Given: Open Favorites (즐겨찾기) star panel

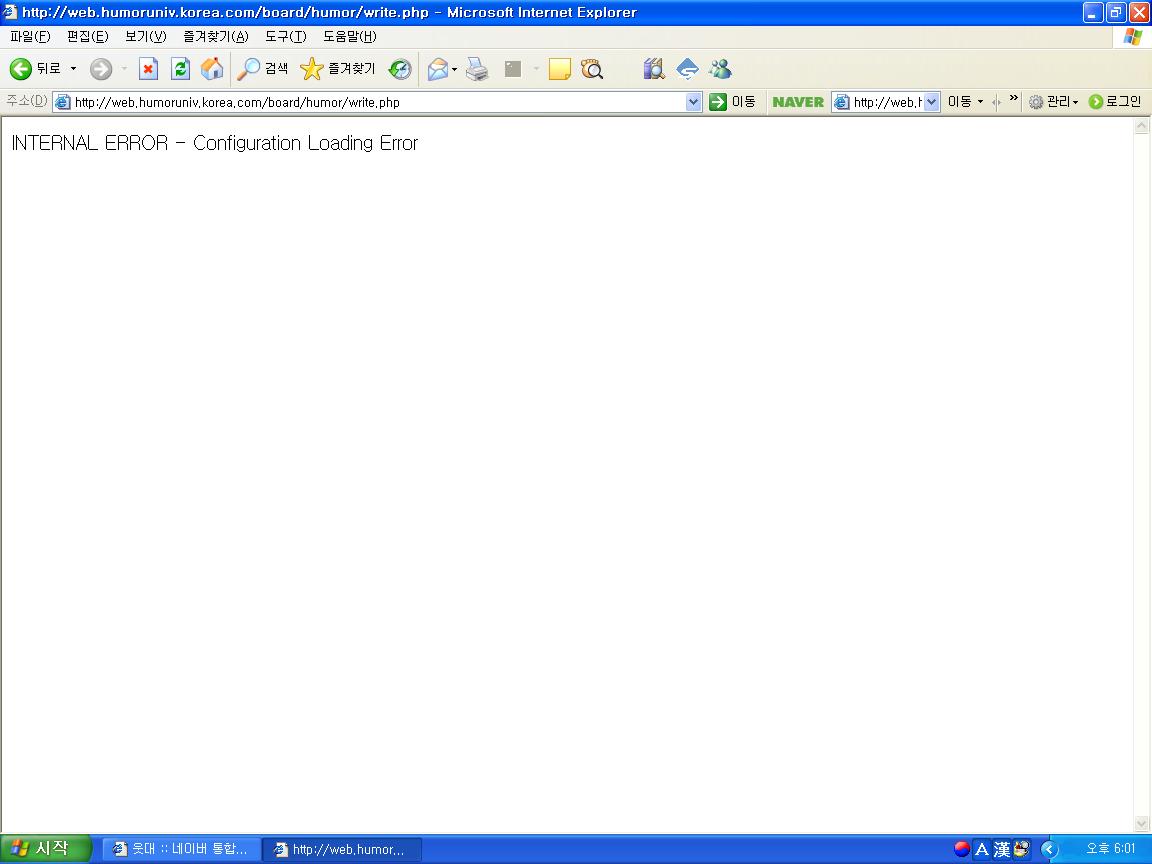Looking at the screenshot, I should click(x=338, y=69).
